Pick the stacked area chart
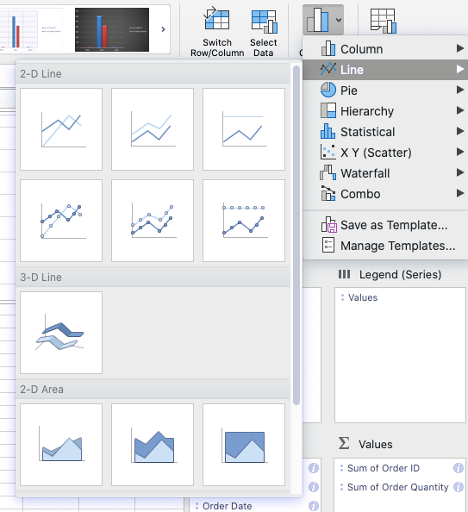 click(x=152, y=444)
